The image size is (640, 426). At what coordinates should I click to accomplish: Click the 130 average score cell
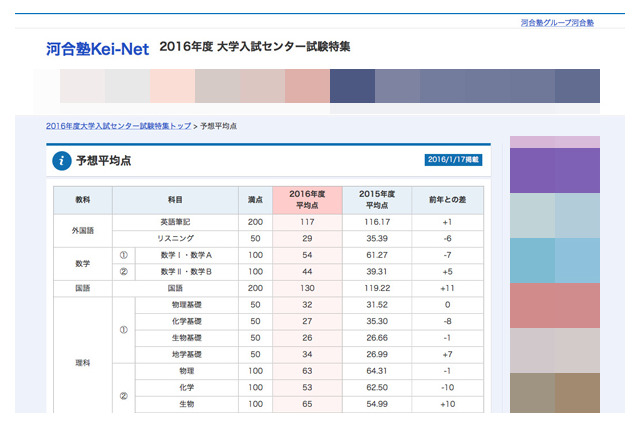[x=307, y=288]
